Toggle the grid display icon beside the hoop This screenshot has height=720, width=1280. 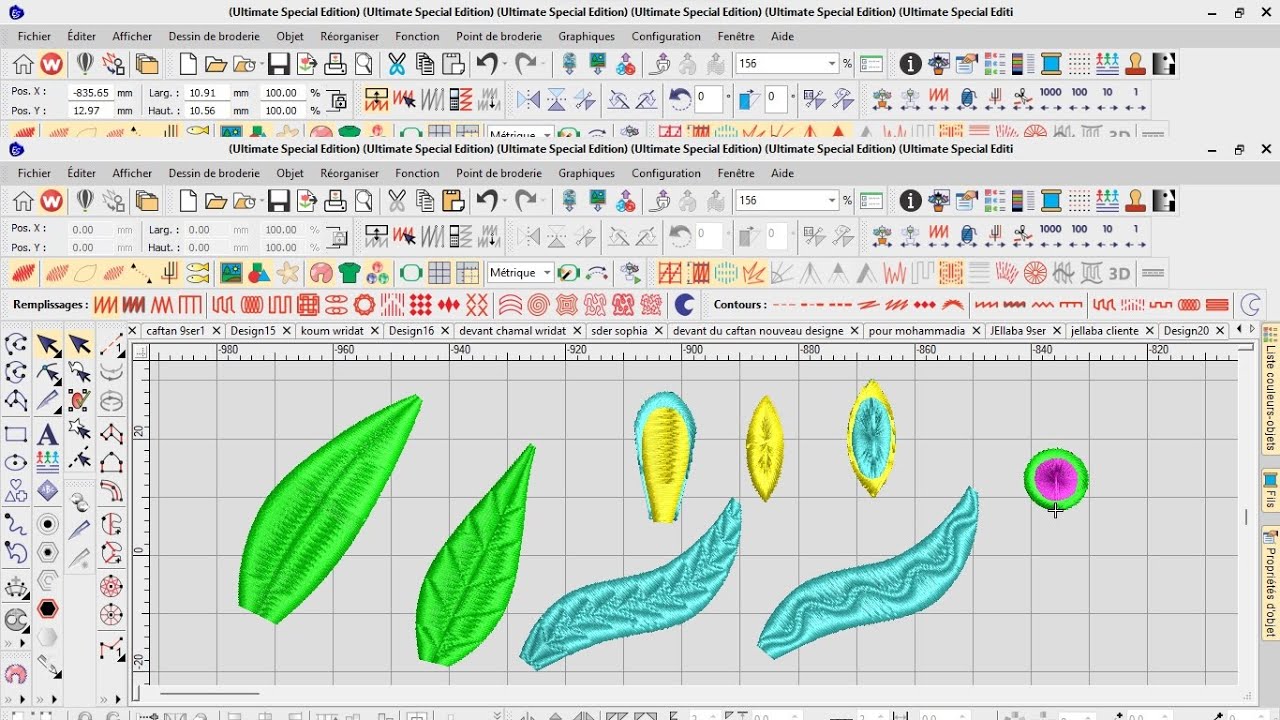(x=439, y=273)
